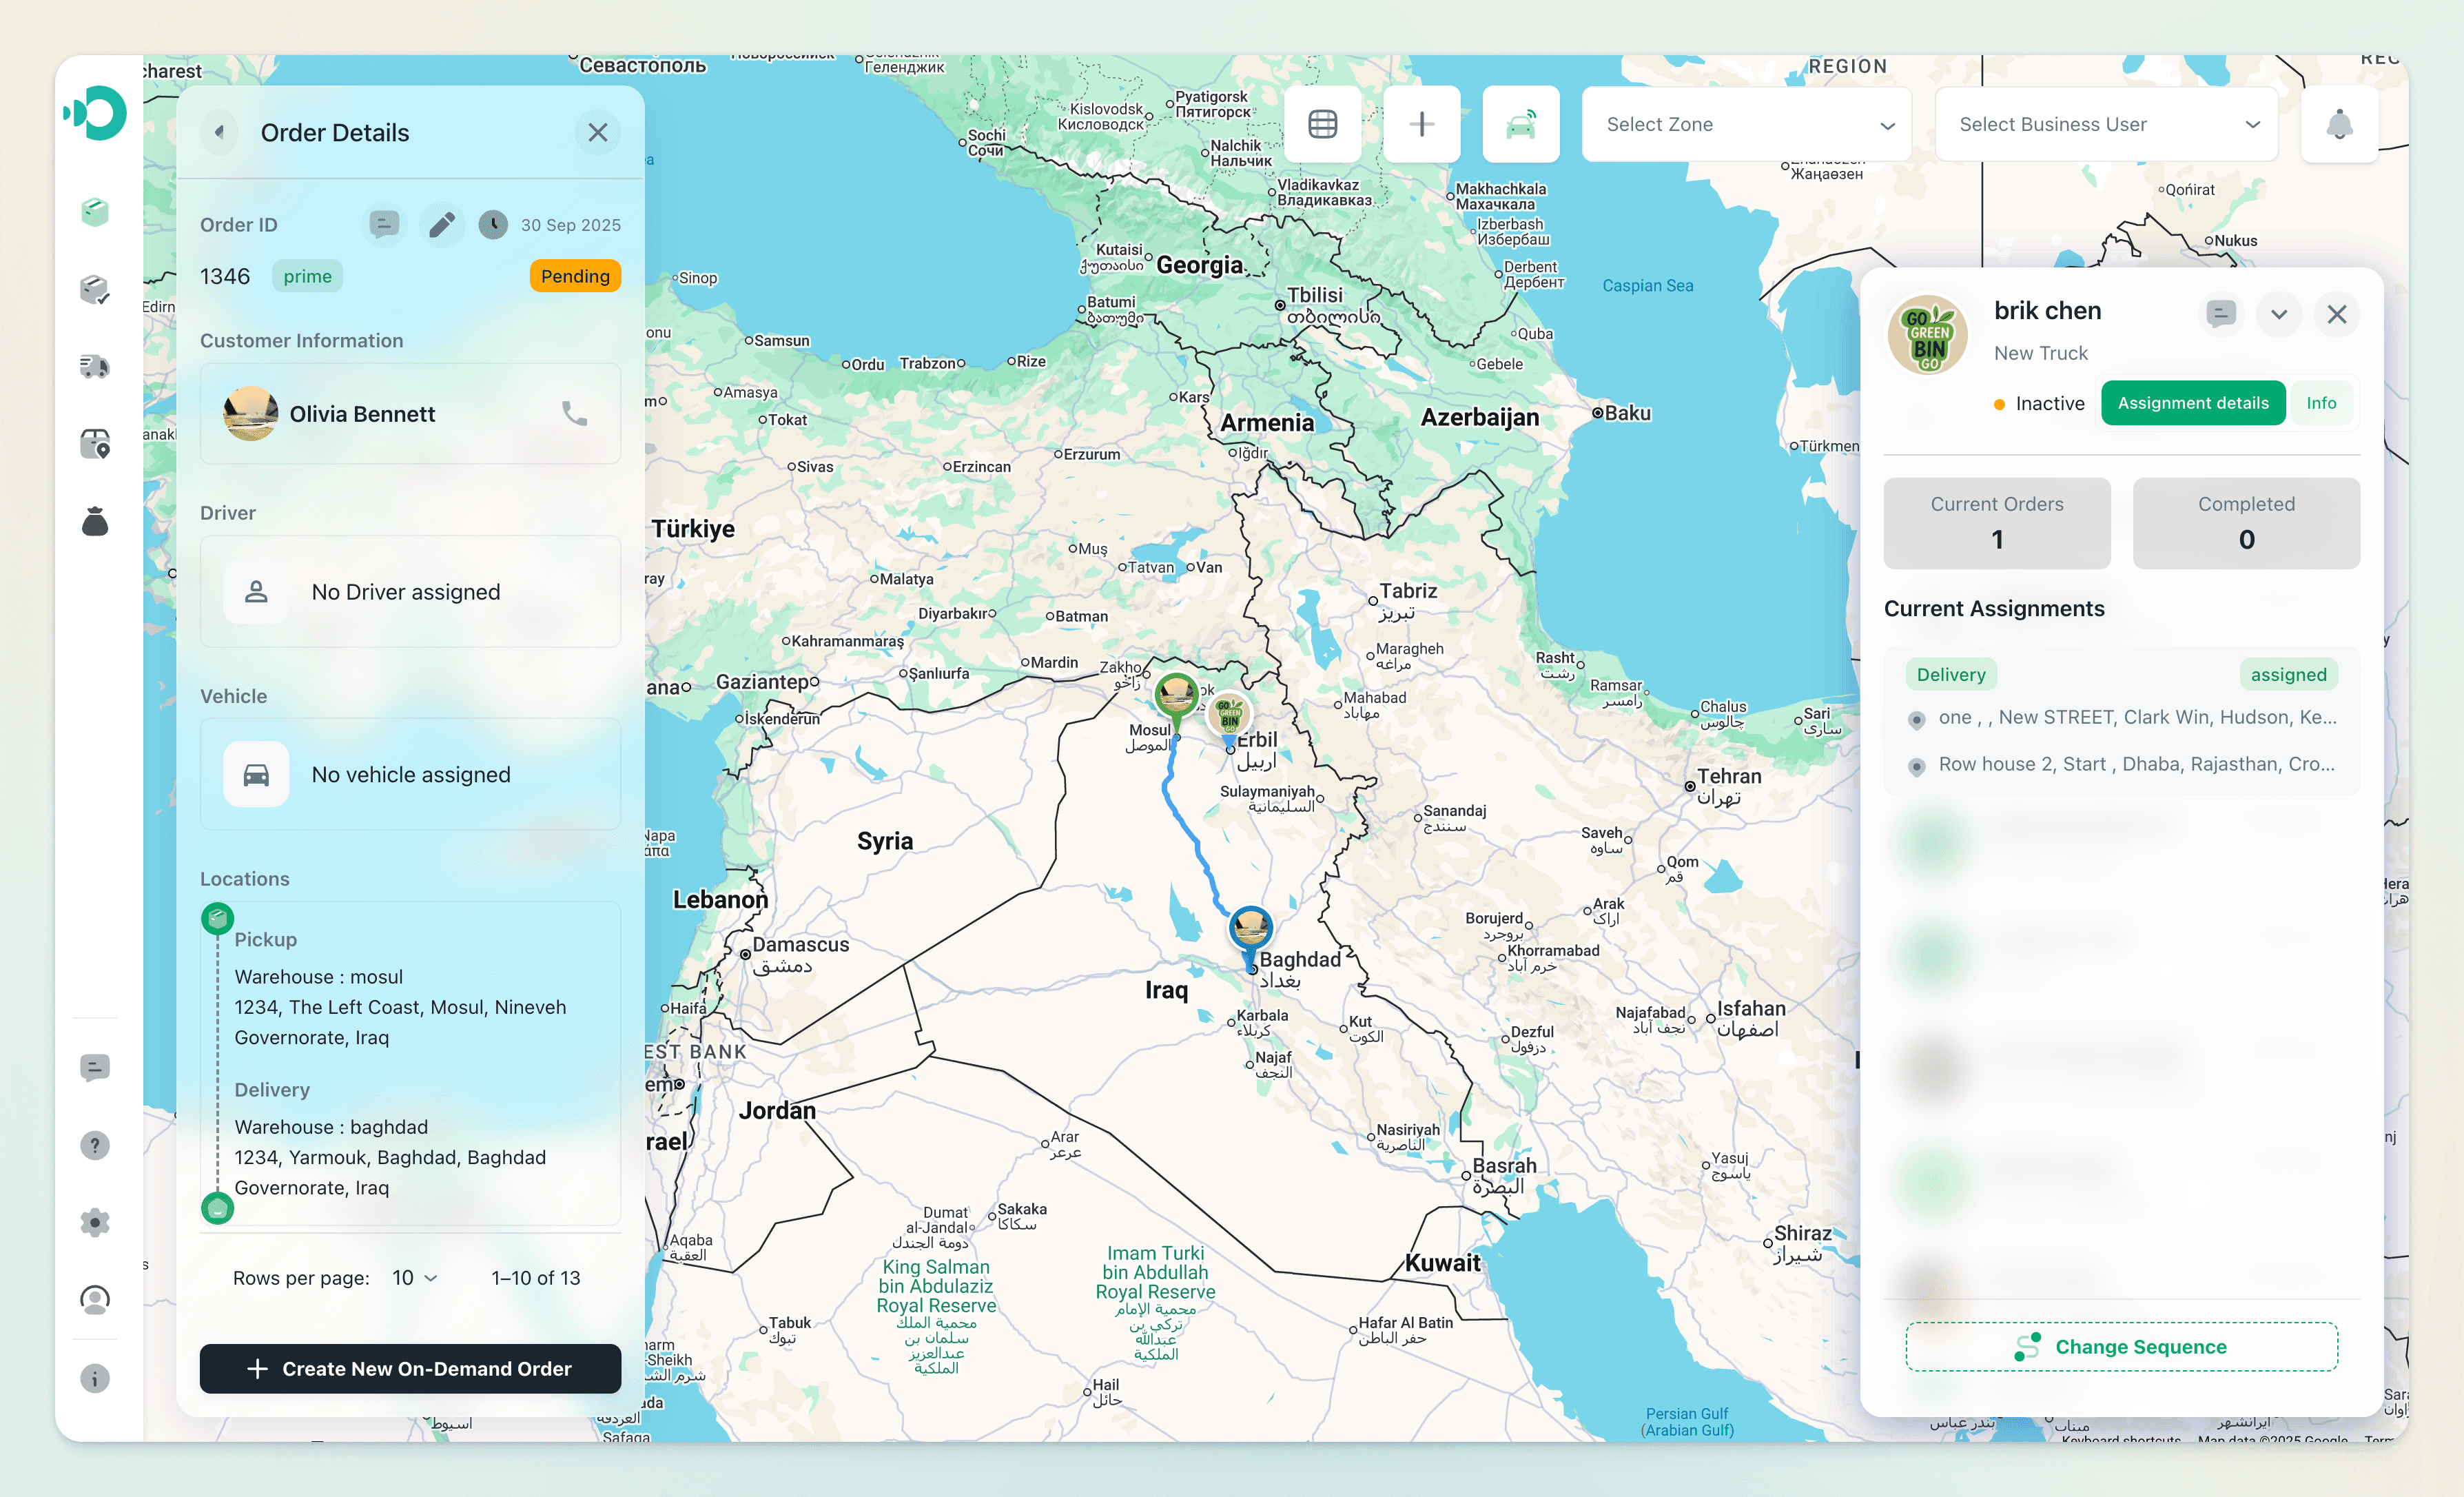The image size is (2464, 1497).
Task: Open order chat message icon
Action: [384, 224]
